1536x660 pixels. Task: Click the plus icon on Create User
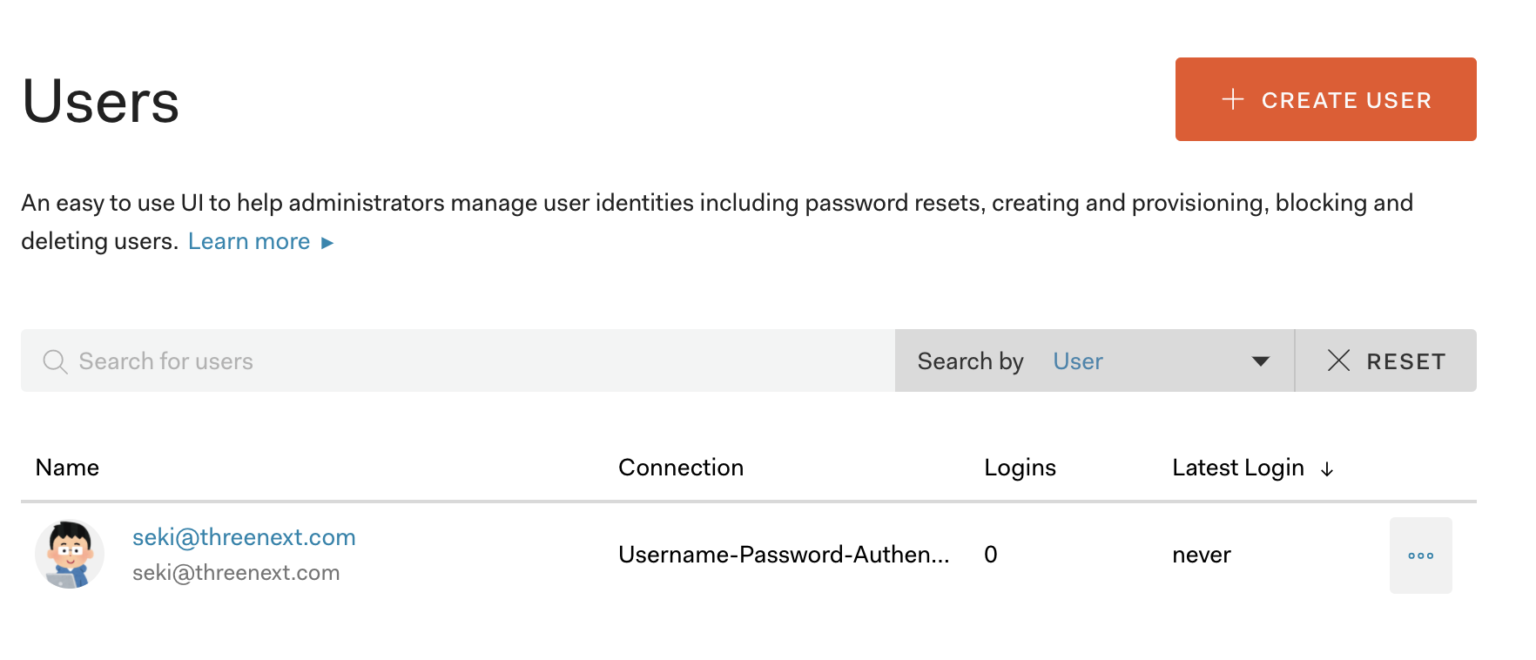pyautogui.click(x=1231, y=99)
